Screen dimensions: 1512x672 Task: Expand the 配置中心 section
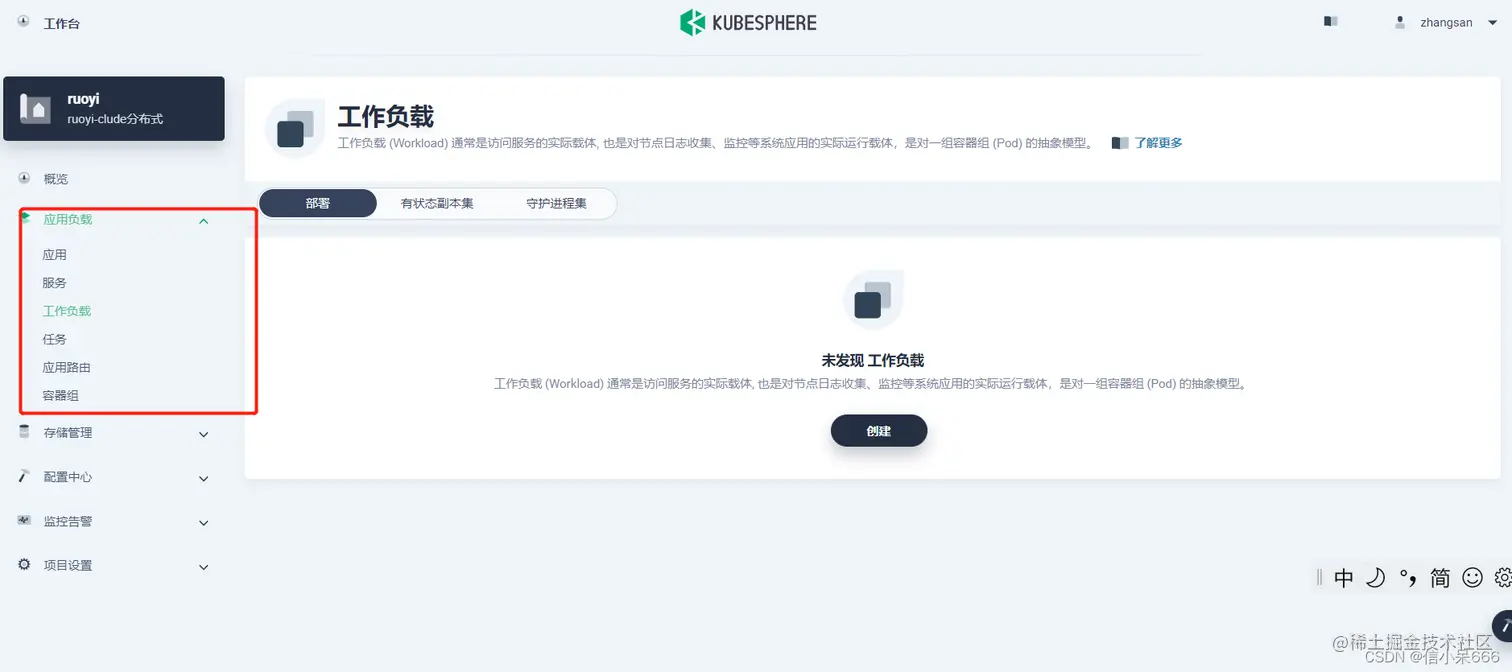click(203, 478)
